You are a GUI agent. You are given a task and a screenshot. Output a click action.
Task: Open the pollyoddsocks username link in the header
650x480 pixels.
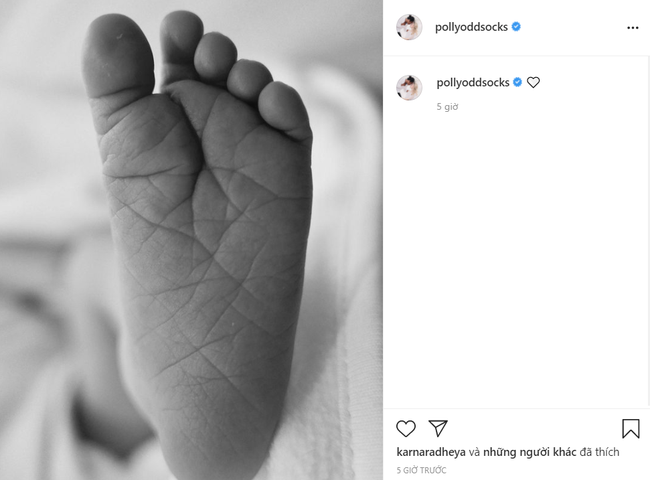(471, 27)
